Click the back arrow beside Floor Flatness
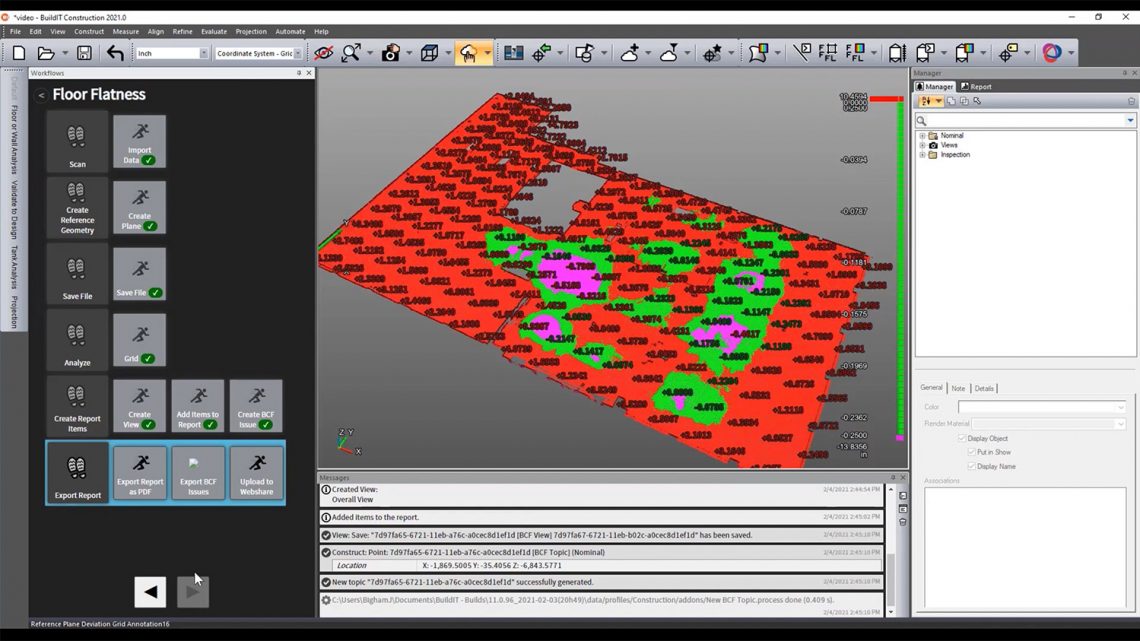Viewport: 1140px width, 641px height. point(41,94)
